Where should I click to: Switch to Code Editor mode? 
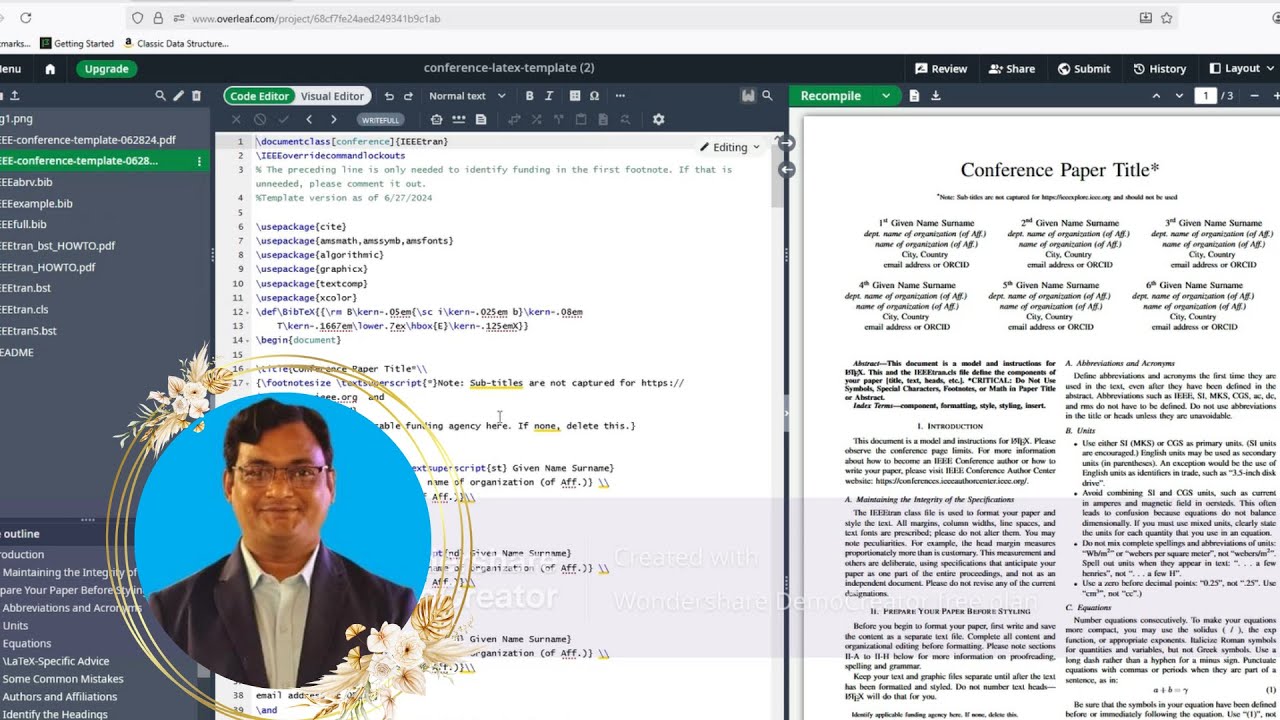(x=259, y=96)
